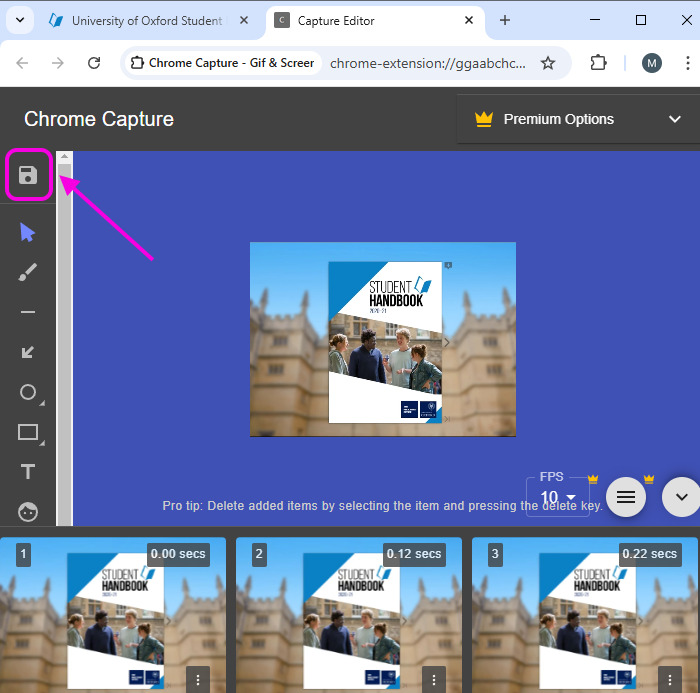Select the rectangle shape tool
Image resolution: width=700 pixels, height=693 pixels.
click(x=28, y=432)
